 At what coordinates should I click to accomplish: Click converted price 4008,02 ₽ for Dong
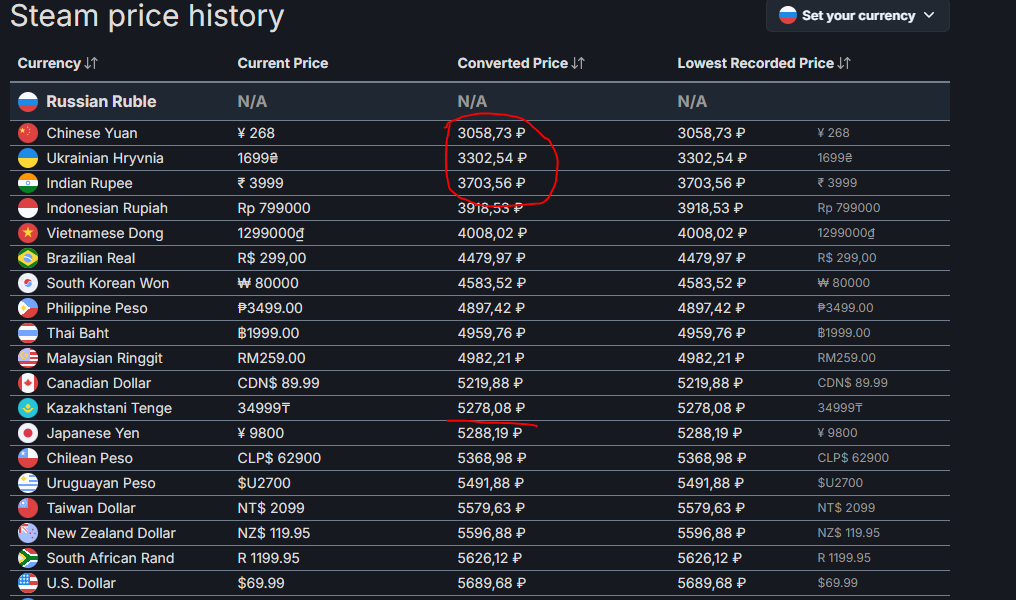point(492,233)
